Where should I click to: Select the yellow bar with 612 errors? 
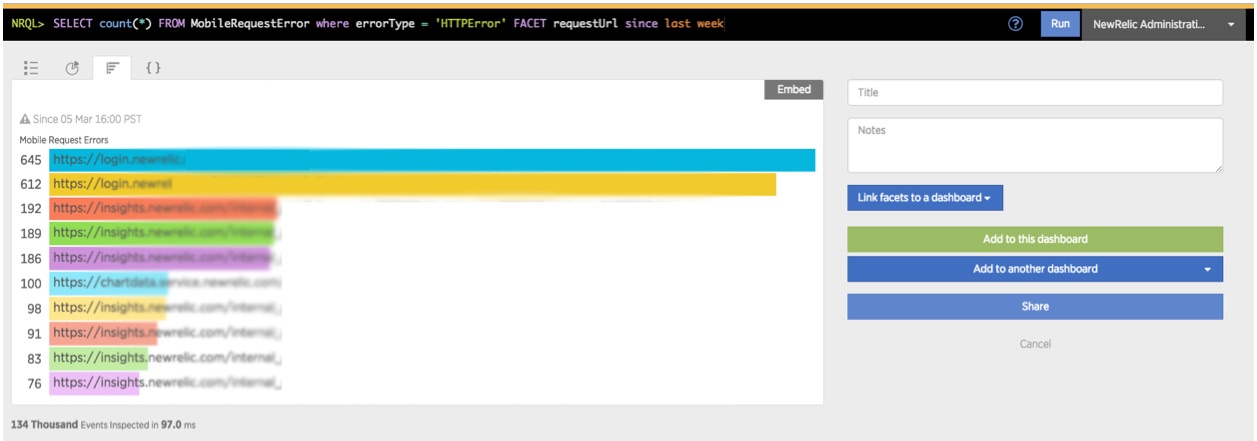point(412,184)
